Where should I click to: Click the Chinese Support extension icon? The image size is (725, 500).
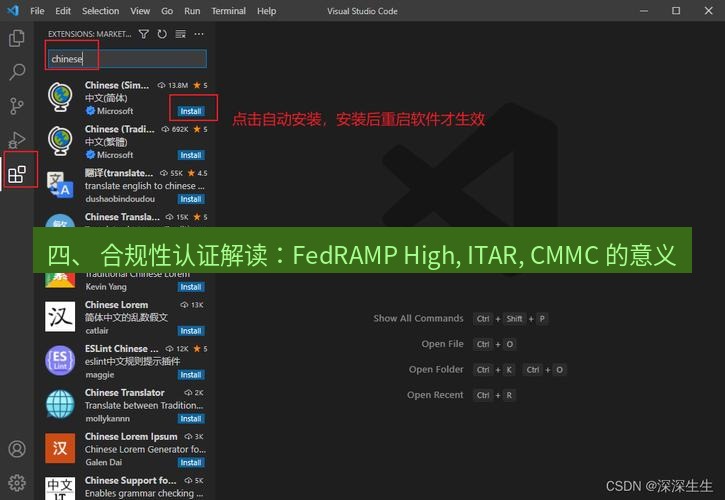click(x=60, y=488)
